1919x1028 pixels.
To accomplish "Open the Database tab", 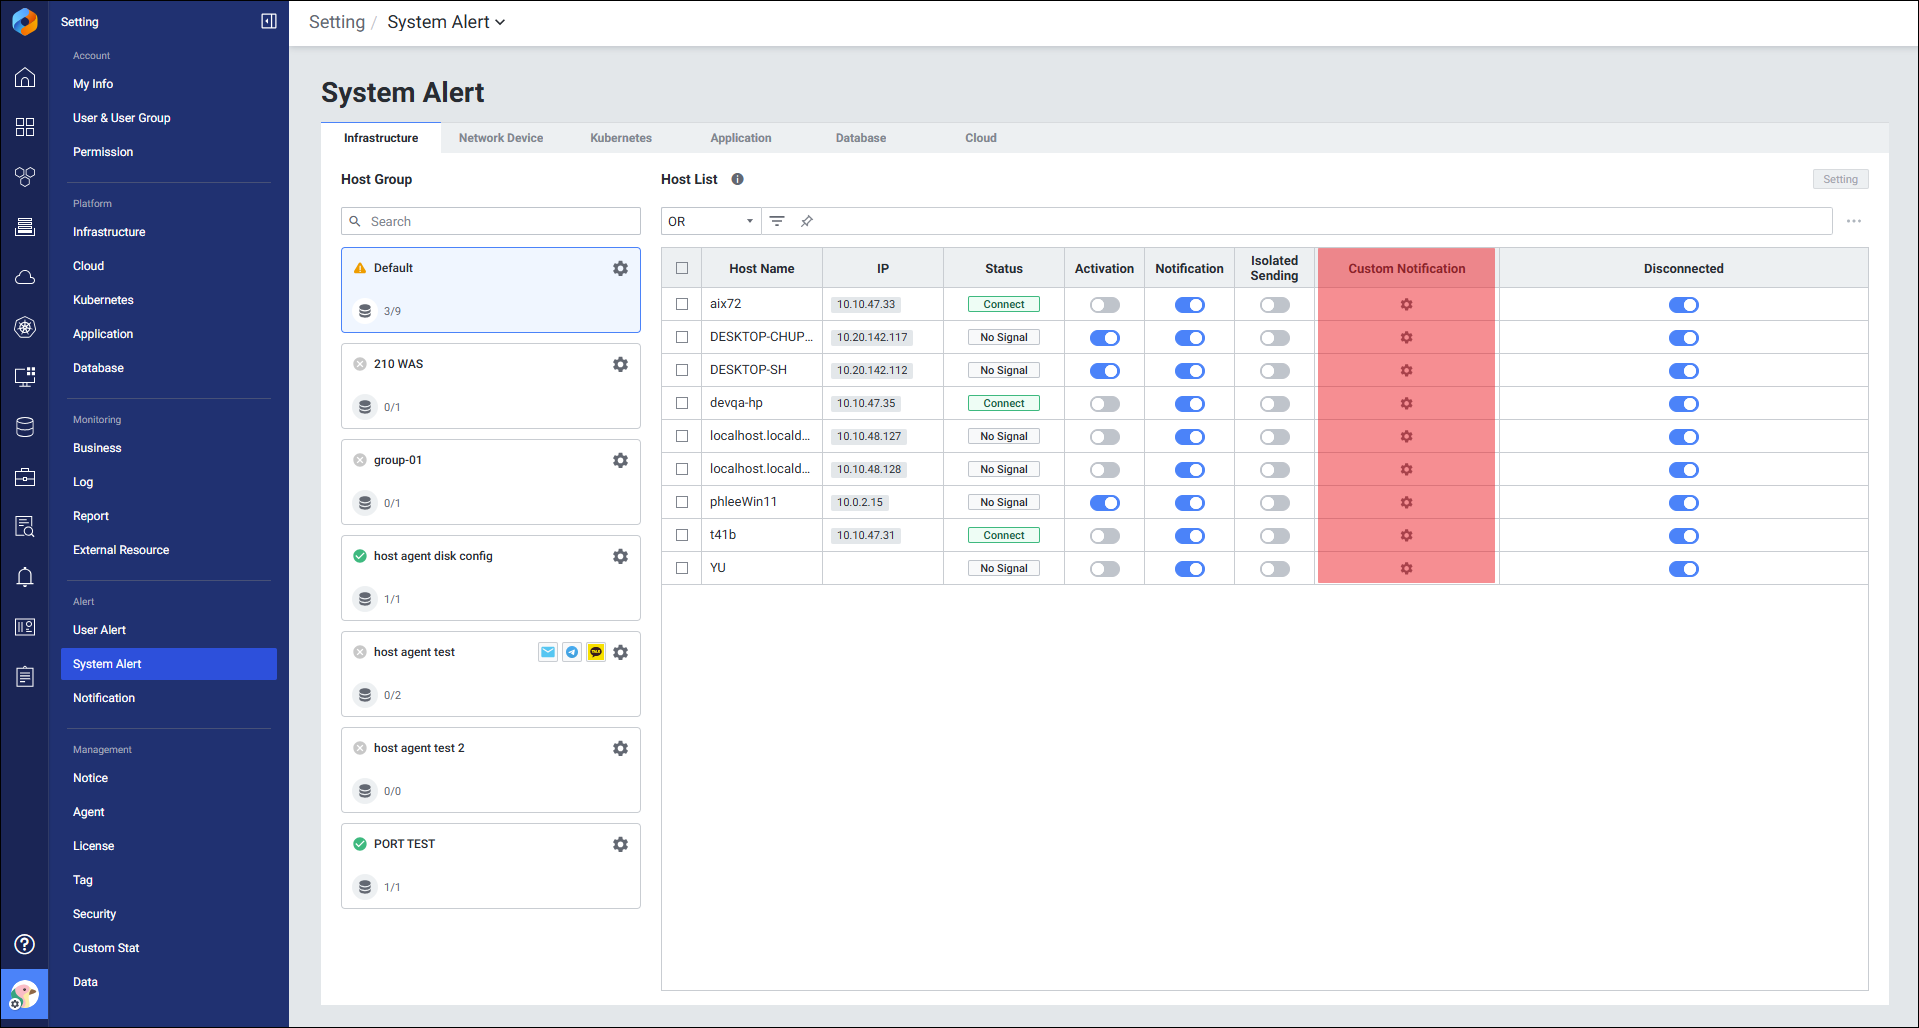I will (860, 138).
